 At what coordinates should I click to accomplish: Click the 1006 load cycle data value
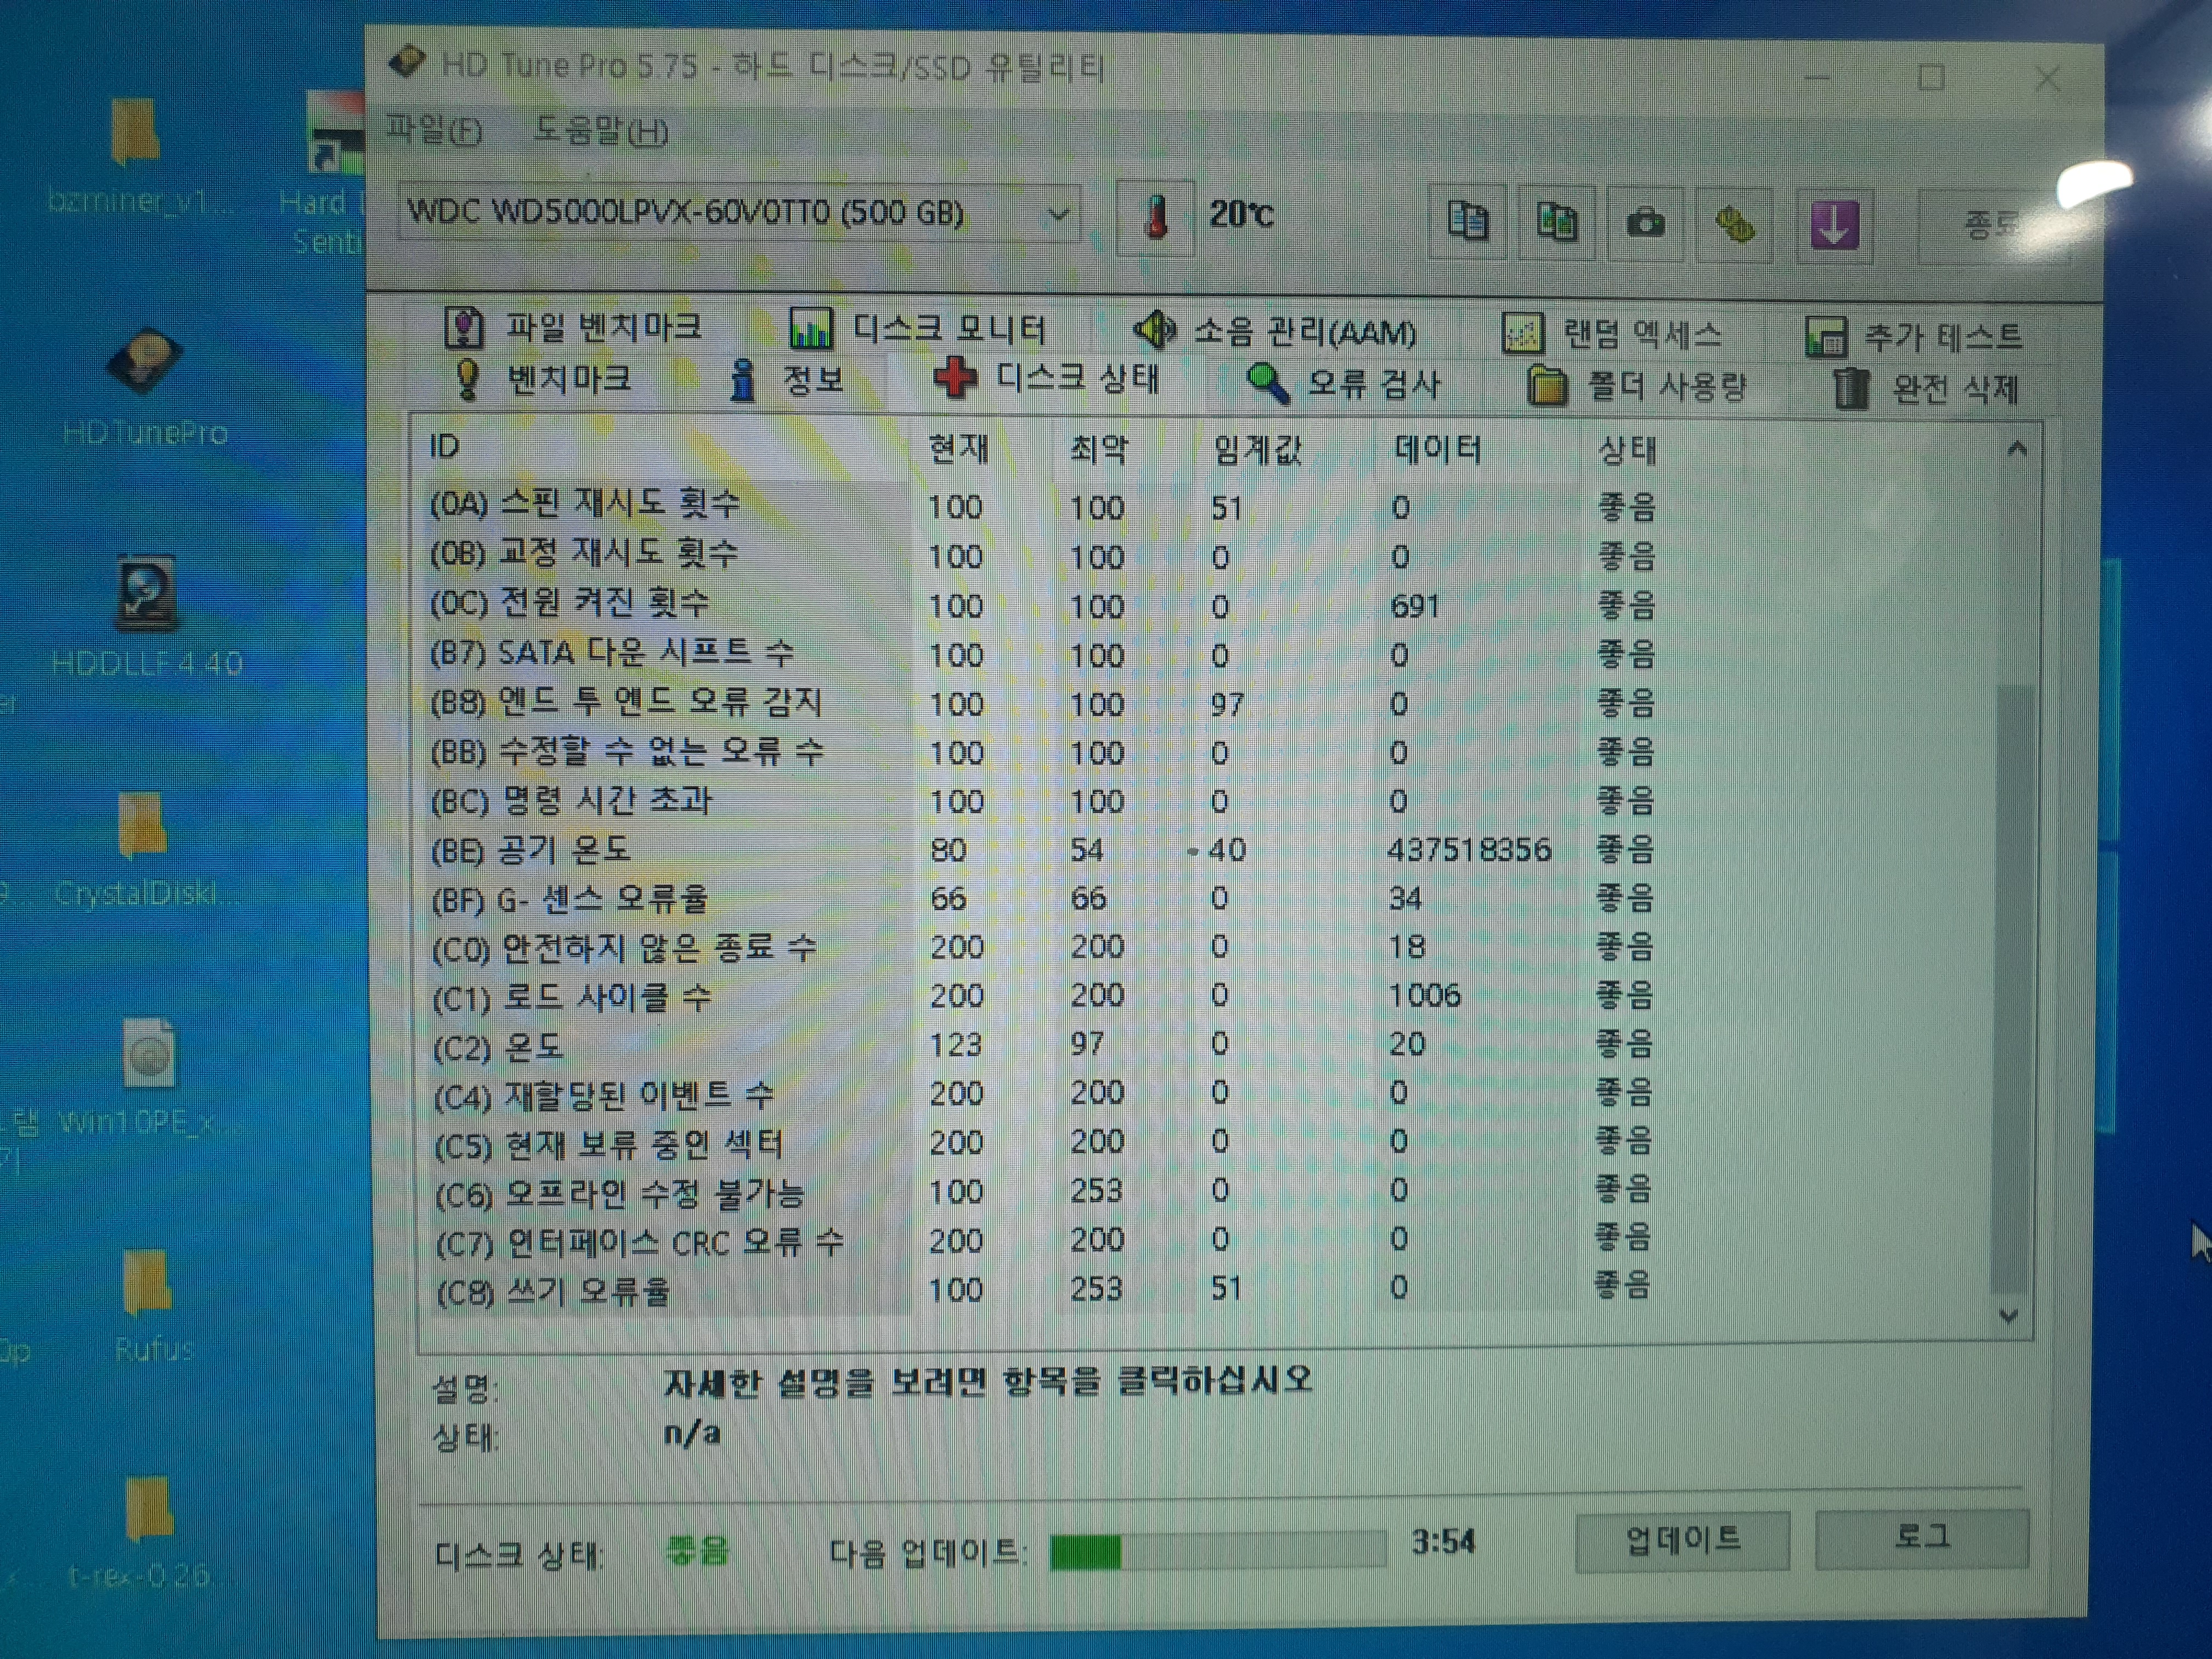click(1425, 995)
